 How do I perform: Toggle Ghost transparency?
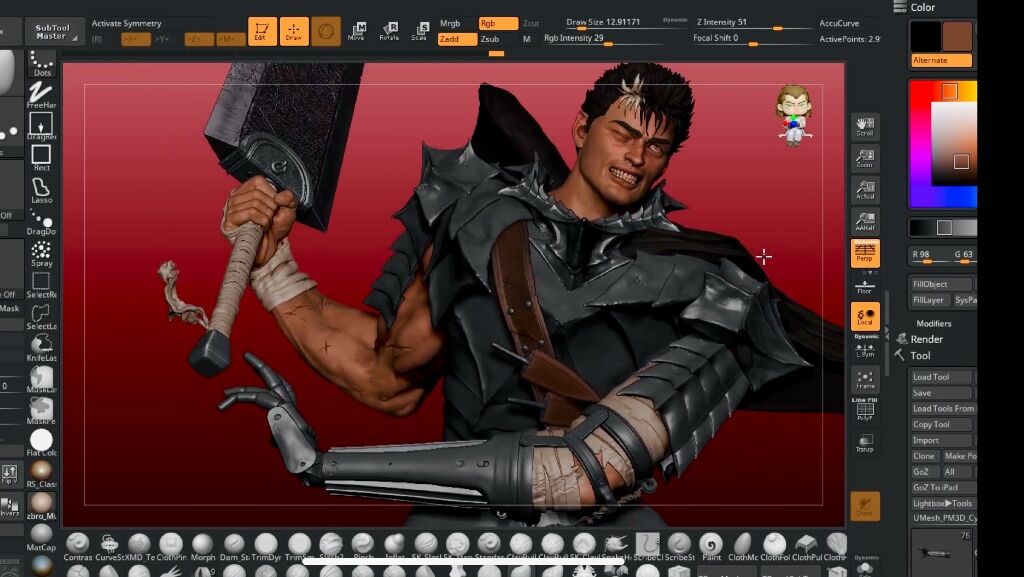[865, 506]
